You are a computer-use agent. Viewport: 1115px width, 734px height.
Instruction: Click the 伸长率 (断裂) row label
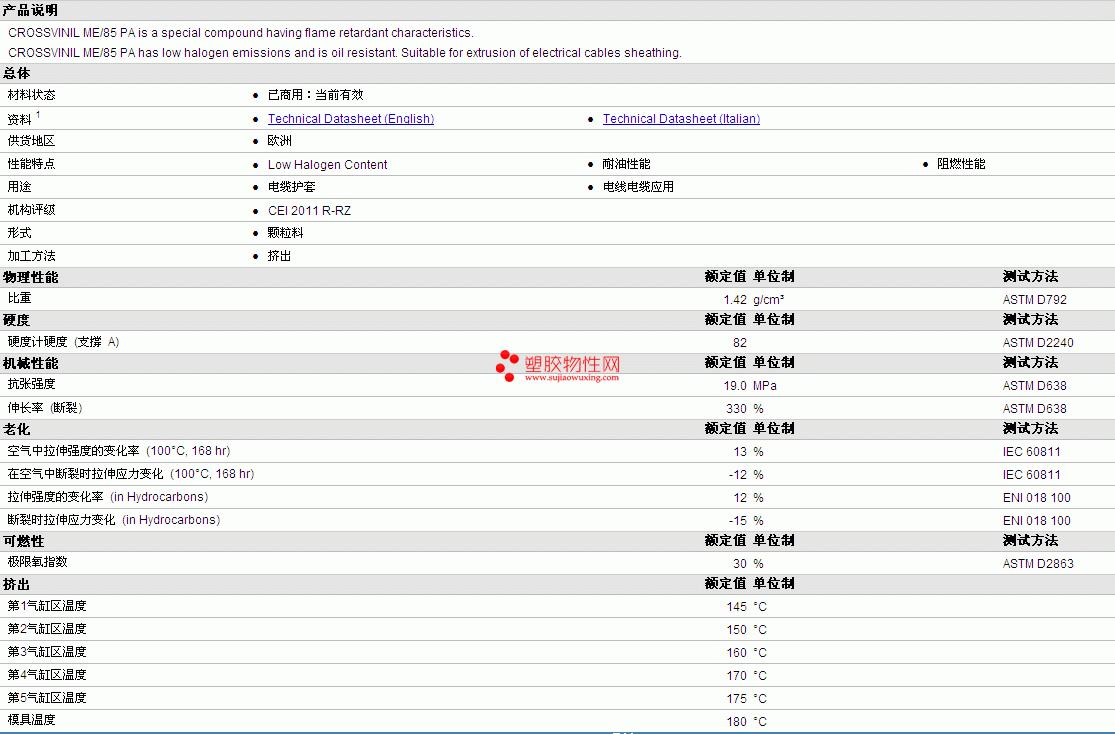click(46, 408)
